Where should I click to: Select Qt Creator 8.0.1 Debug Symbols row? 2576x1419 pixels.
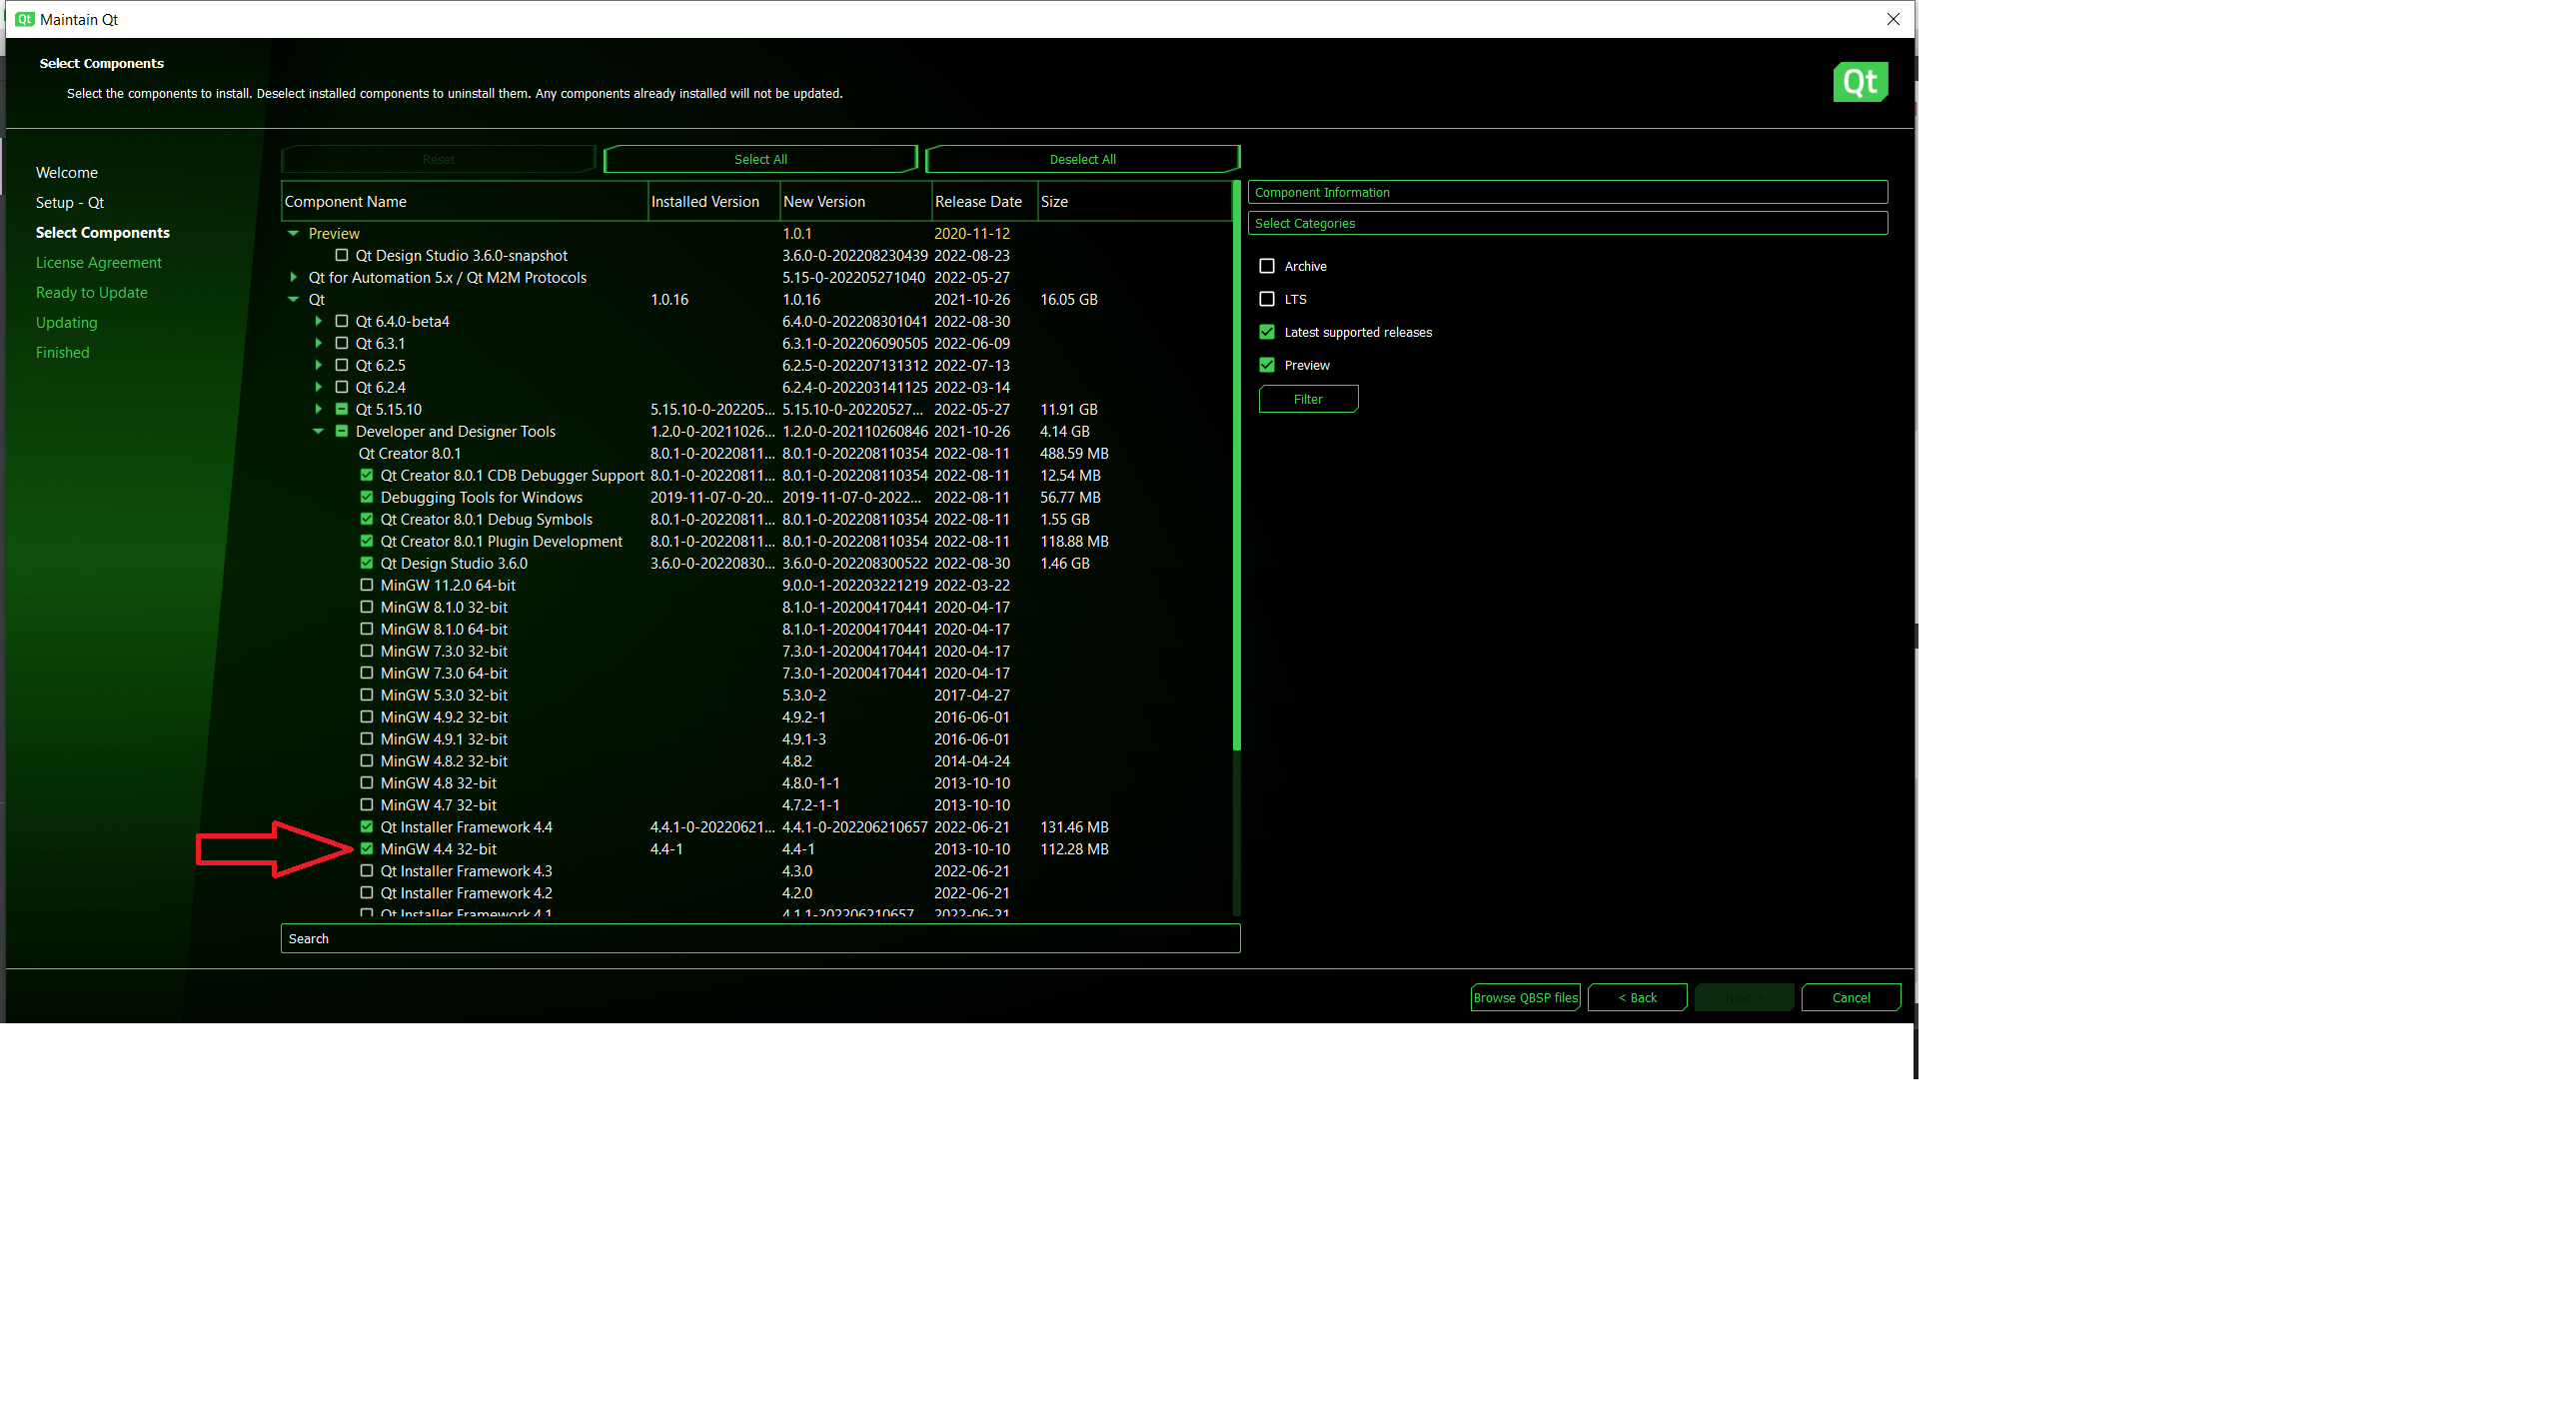coord(757,519)
